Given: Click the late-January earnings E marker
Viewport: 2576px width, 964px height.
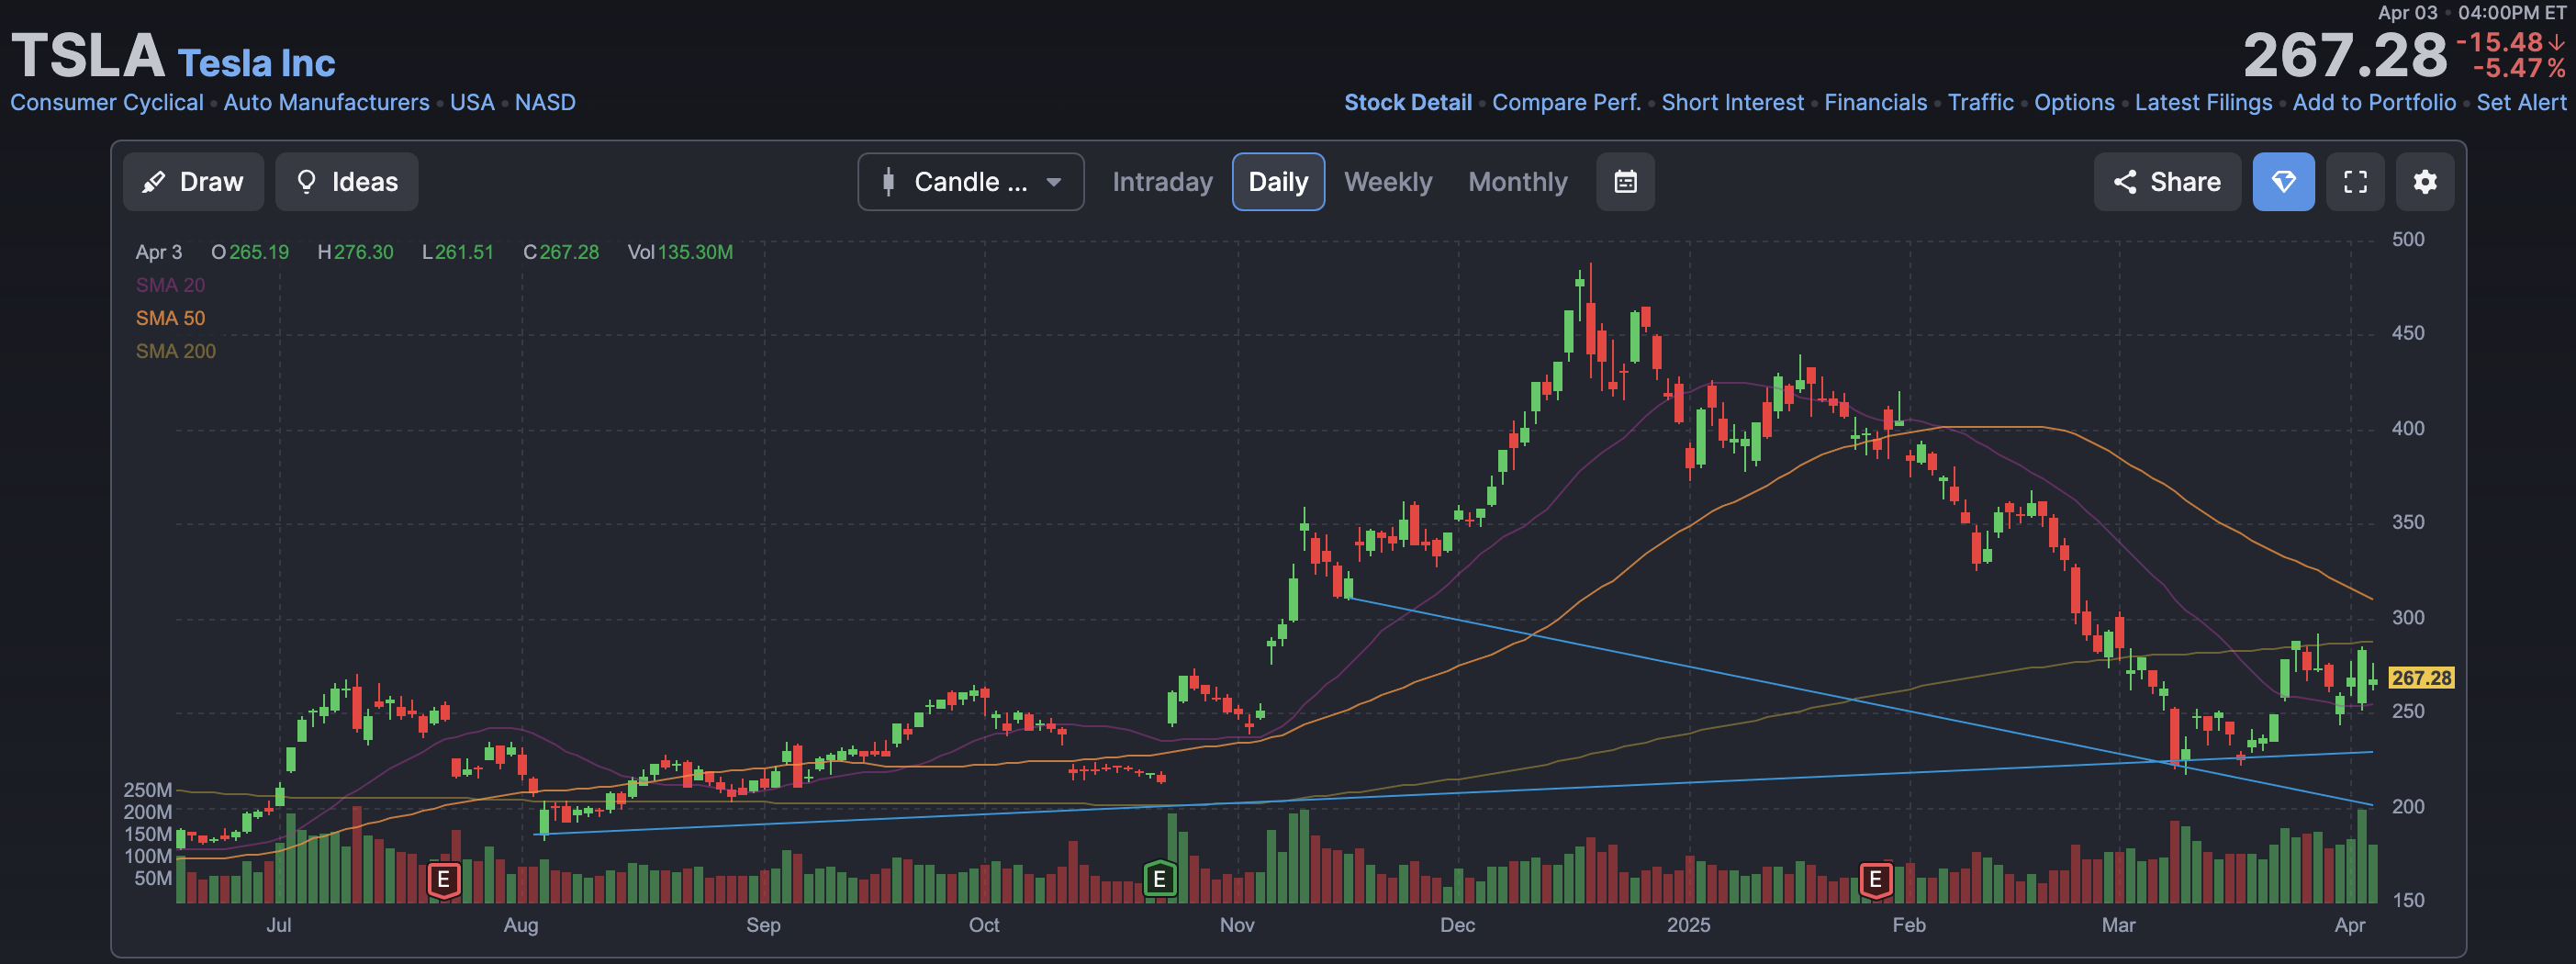Looking at the screenshot, I should [x=1875, y=880].
